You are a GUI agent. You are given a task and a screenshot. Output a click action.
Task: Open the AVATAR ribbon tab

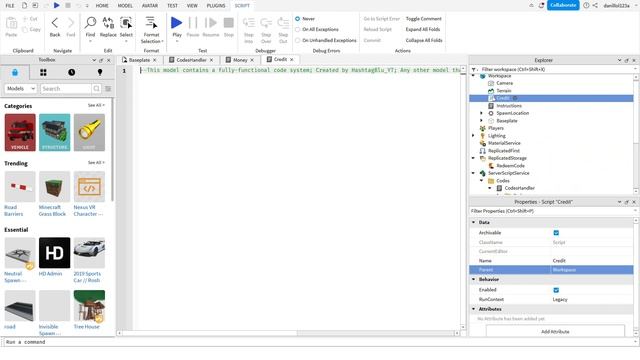click(x=150, y=6)
